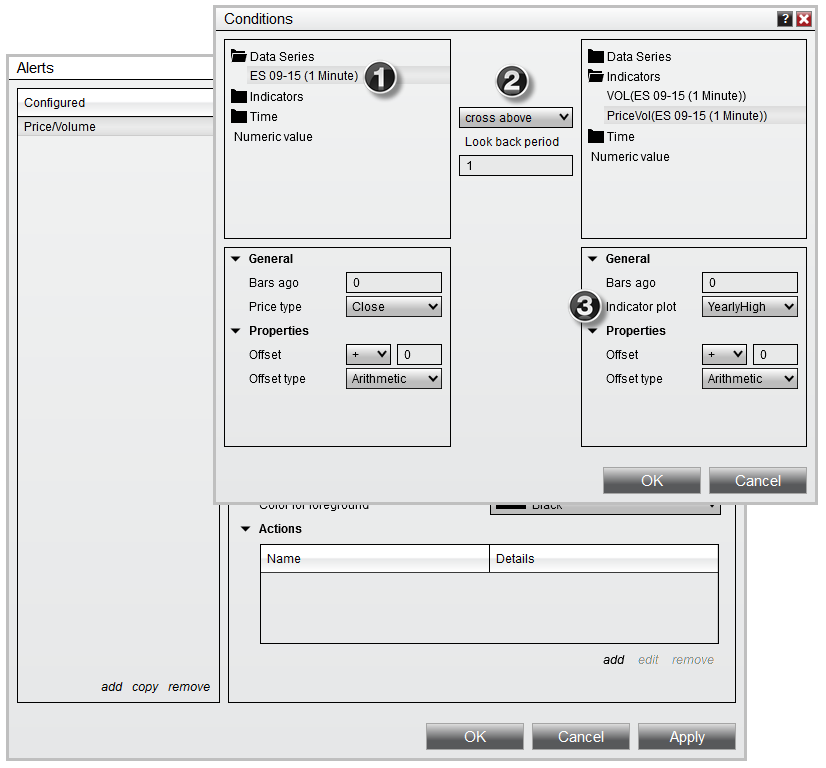826x768 pixels.
Task: Select ES 09-15 (1 Minute) data series
Action: pos(304,76)
